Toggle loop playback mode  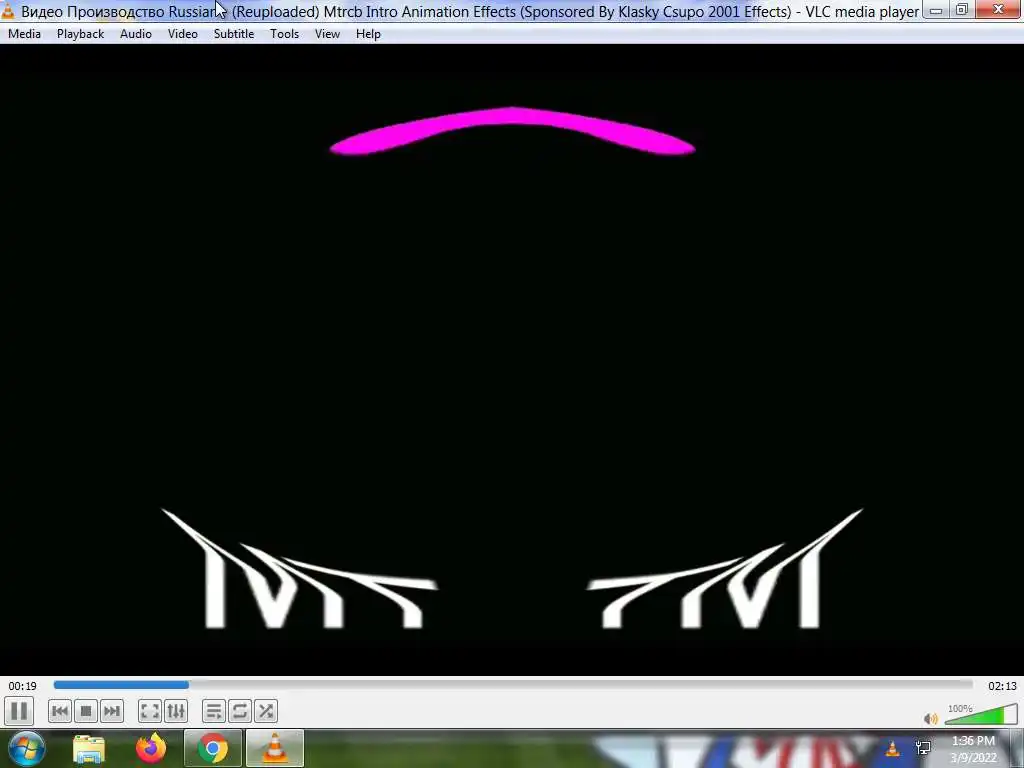pos(240,711)
